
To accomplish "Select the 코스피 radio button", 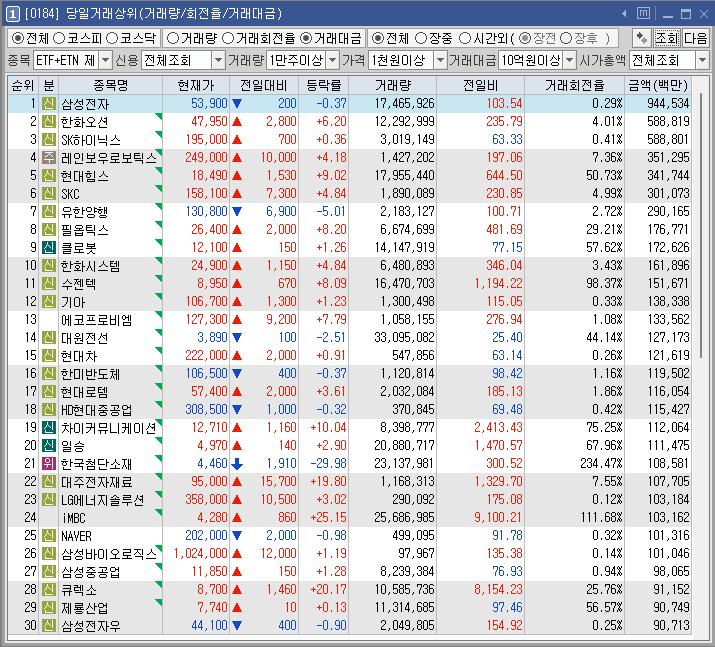I will (59, 38).
